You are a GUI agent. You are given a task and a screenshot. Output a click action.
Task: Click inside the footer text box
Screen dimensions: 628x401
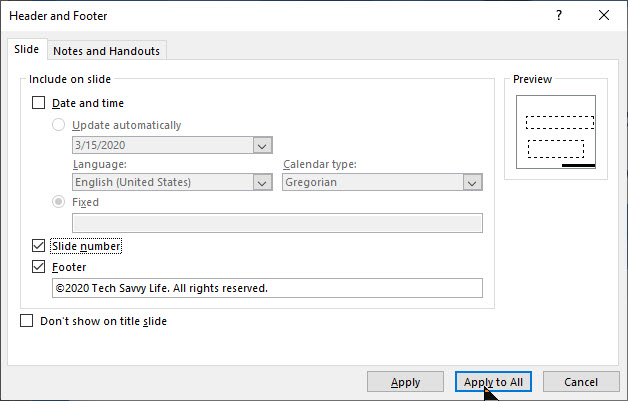tap(267, 288)
